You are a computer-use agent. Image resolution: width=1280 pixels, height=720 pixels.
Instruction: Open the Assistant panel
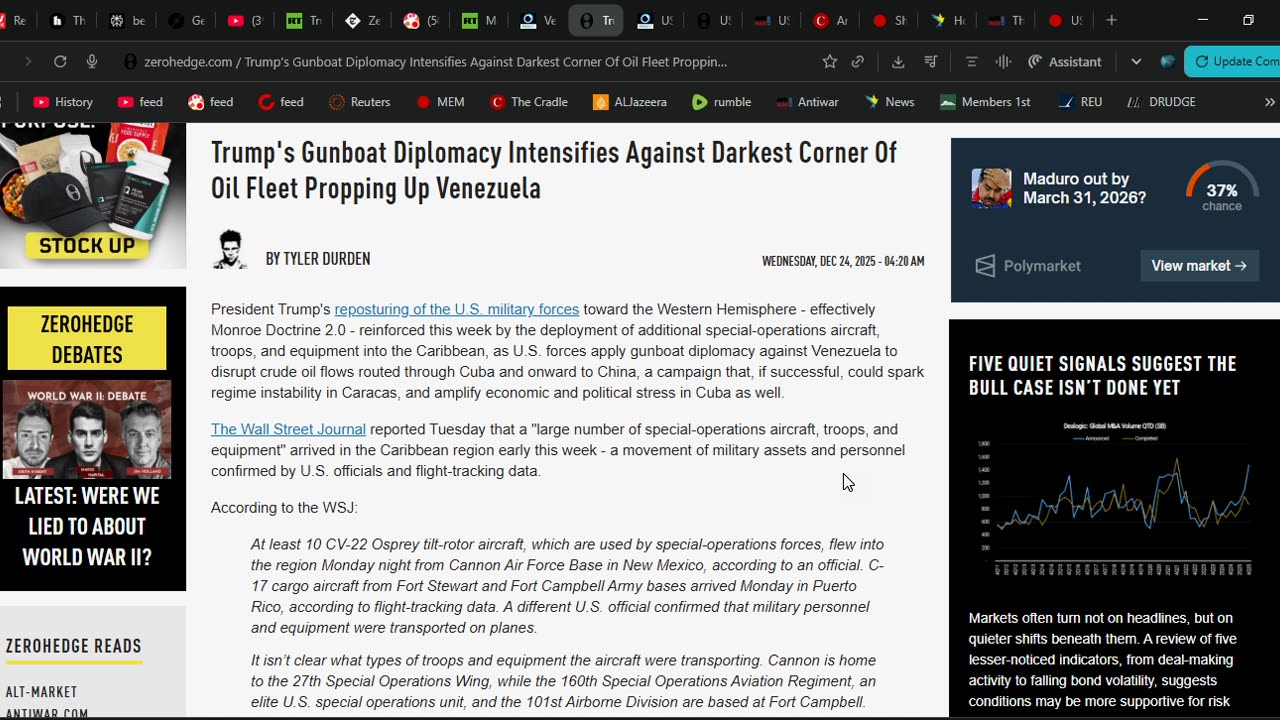click(1064, 62)
